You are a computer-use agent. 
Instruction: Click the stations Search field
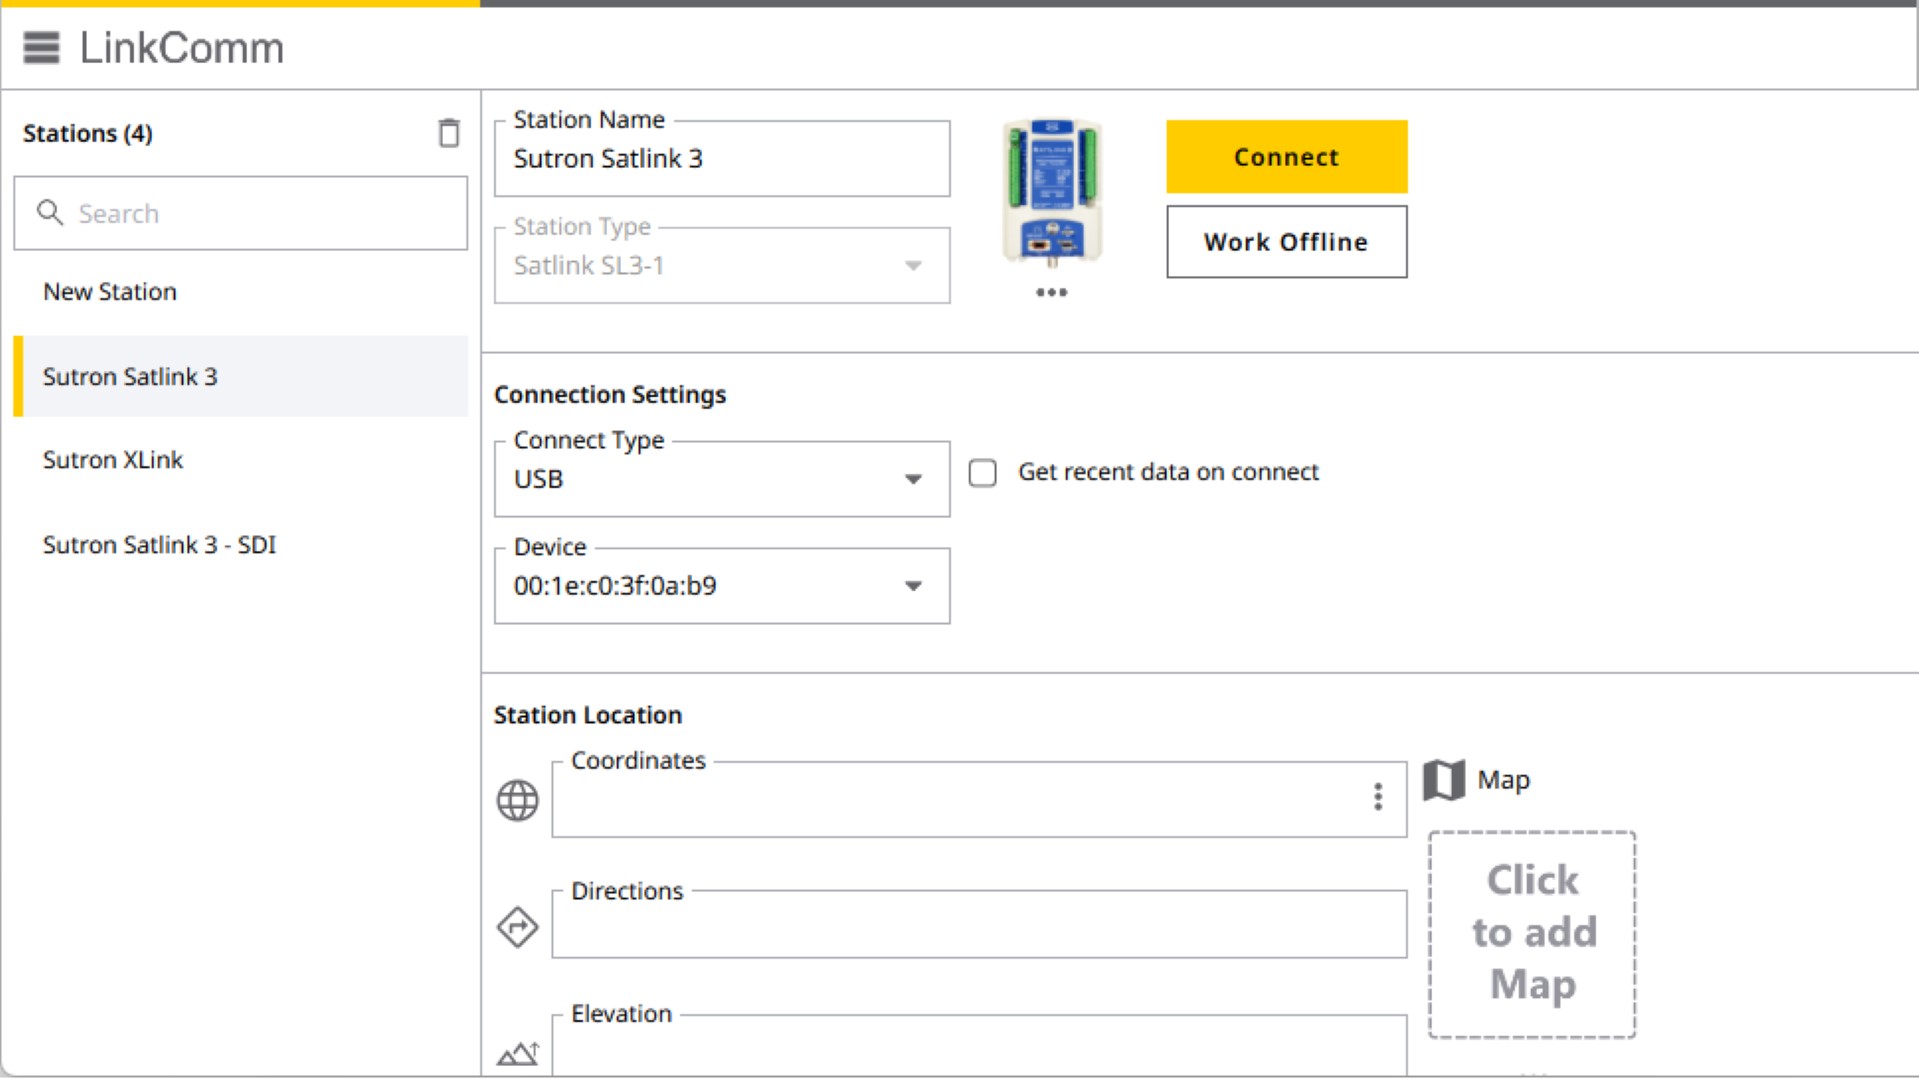click(241, 213)
